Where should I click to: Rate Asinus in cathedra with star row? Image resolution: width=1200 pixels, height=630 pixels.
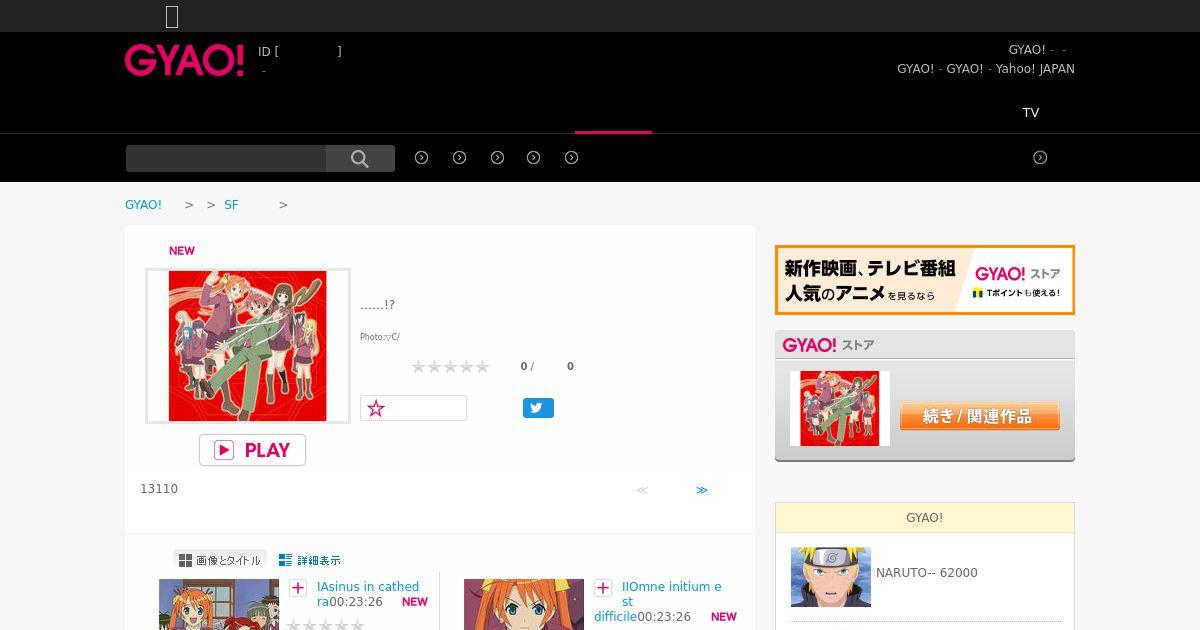coord(325,625)
